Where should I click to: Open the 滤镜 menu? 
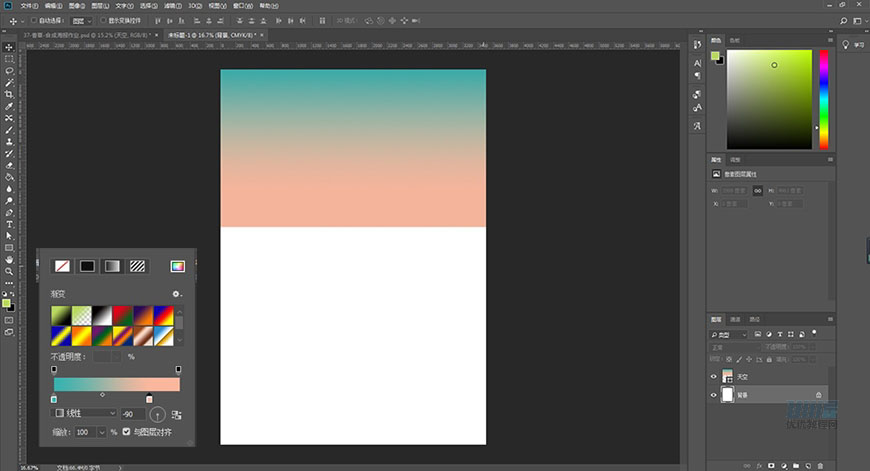[x=166, y=5]
